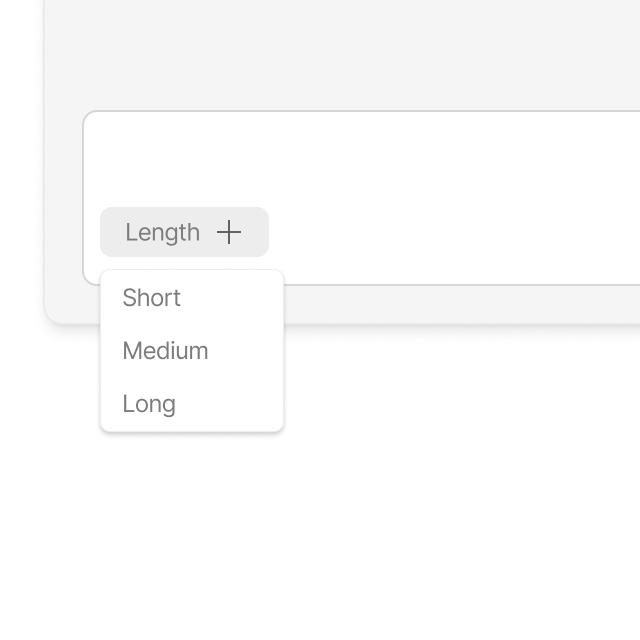
Task: Click the gray panel area above the input
Action: (340, 55)
